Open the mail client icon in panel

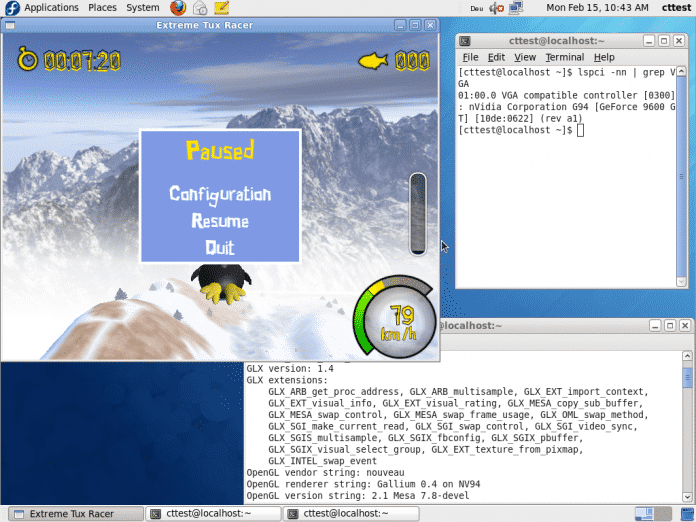(x=200, y=8)
